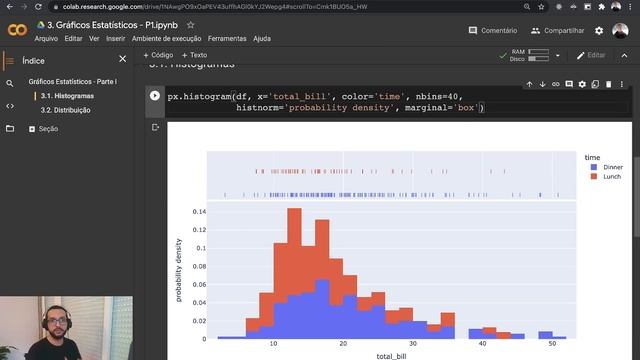Move the cell up with arrow icon
This screenshot has height=360, width=640.
529,84
